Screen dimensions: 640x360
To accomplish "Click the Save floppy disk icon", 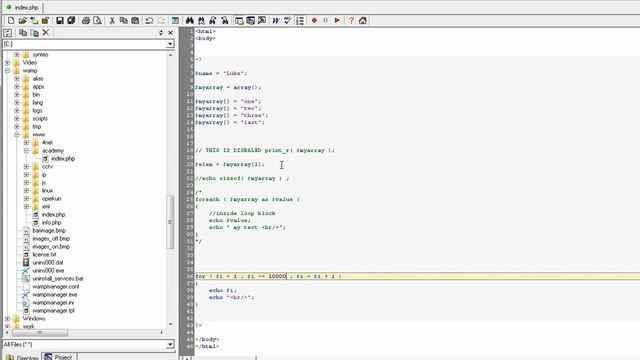I will pos(60,20).
